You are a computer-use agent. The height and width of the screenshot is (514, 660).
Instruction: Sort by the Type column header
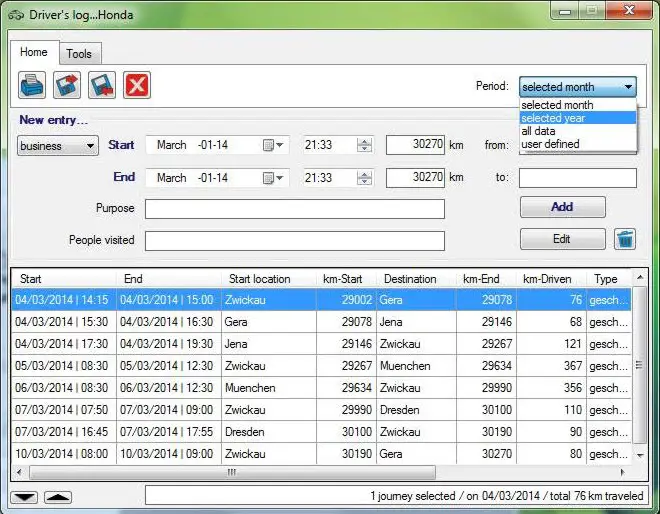[609, 279]
